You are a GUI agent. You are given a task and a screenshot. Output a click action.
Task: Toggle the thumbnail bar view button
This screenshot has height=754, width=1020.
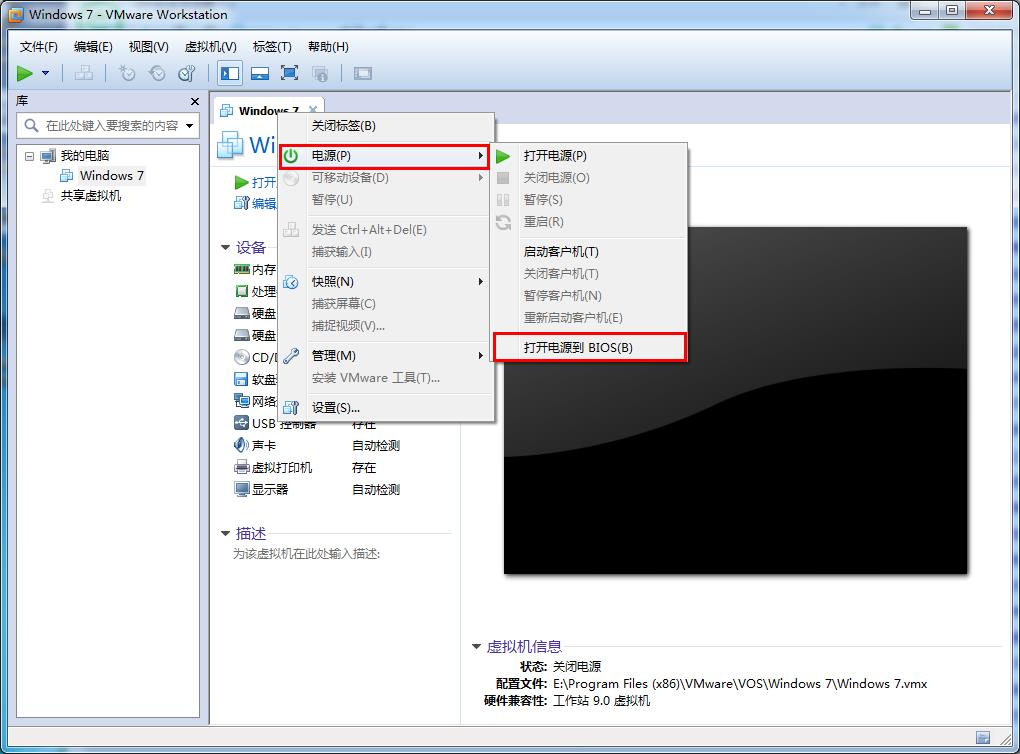click(x=260, y=73)
